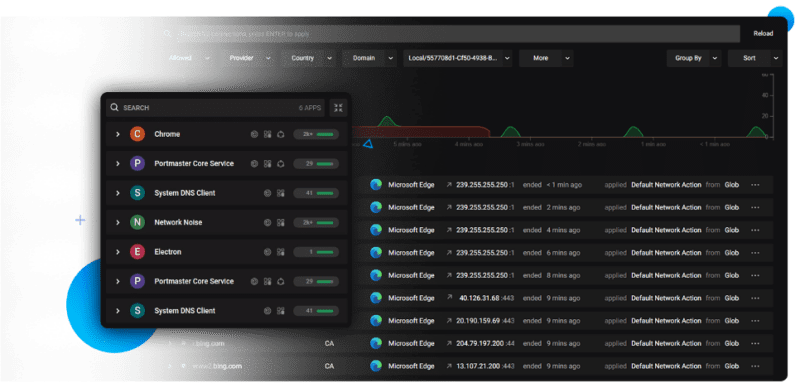Open the Domain filter dropdown
Image resolution: width=800 pixels, height=388 pixels.
point(370,58)
